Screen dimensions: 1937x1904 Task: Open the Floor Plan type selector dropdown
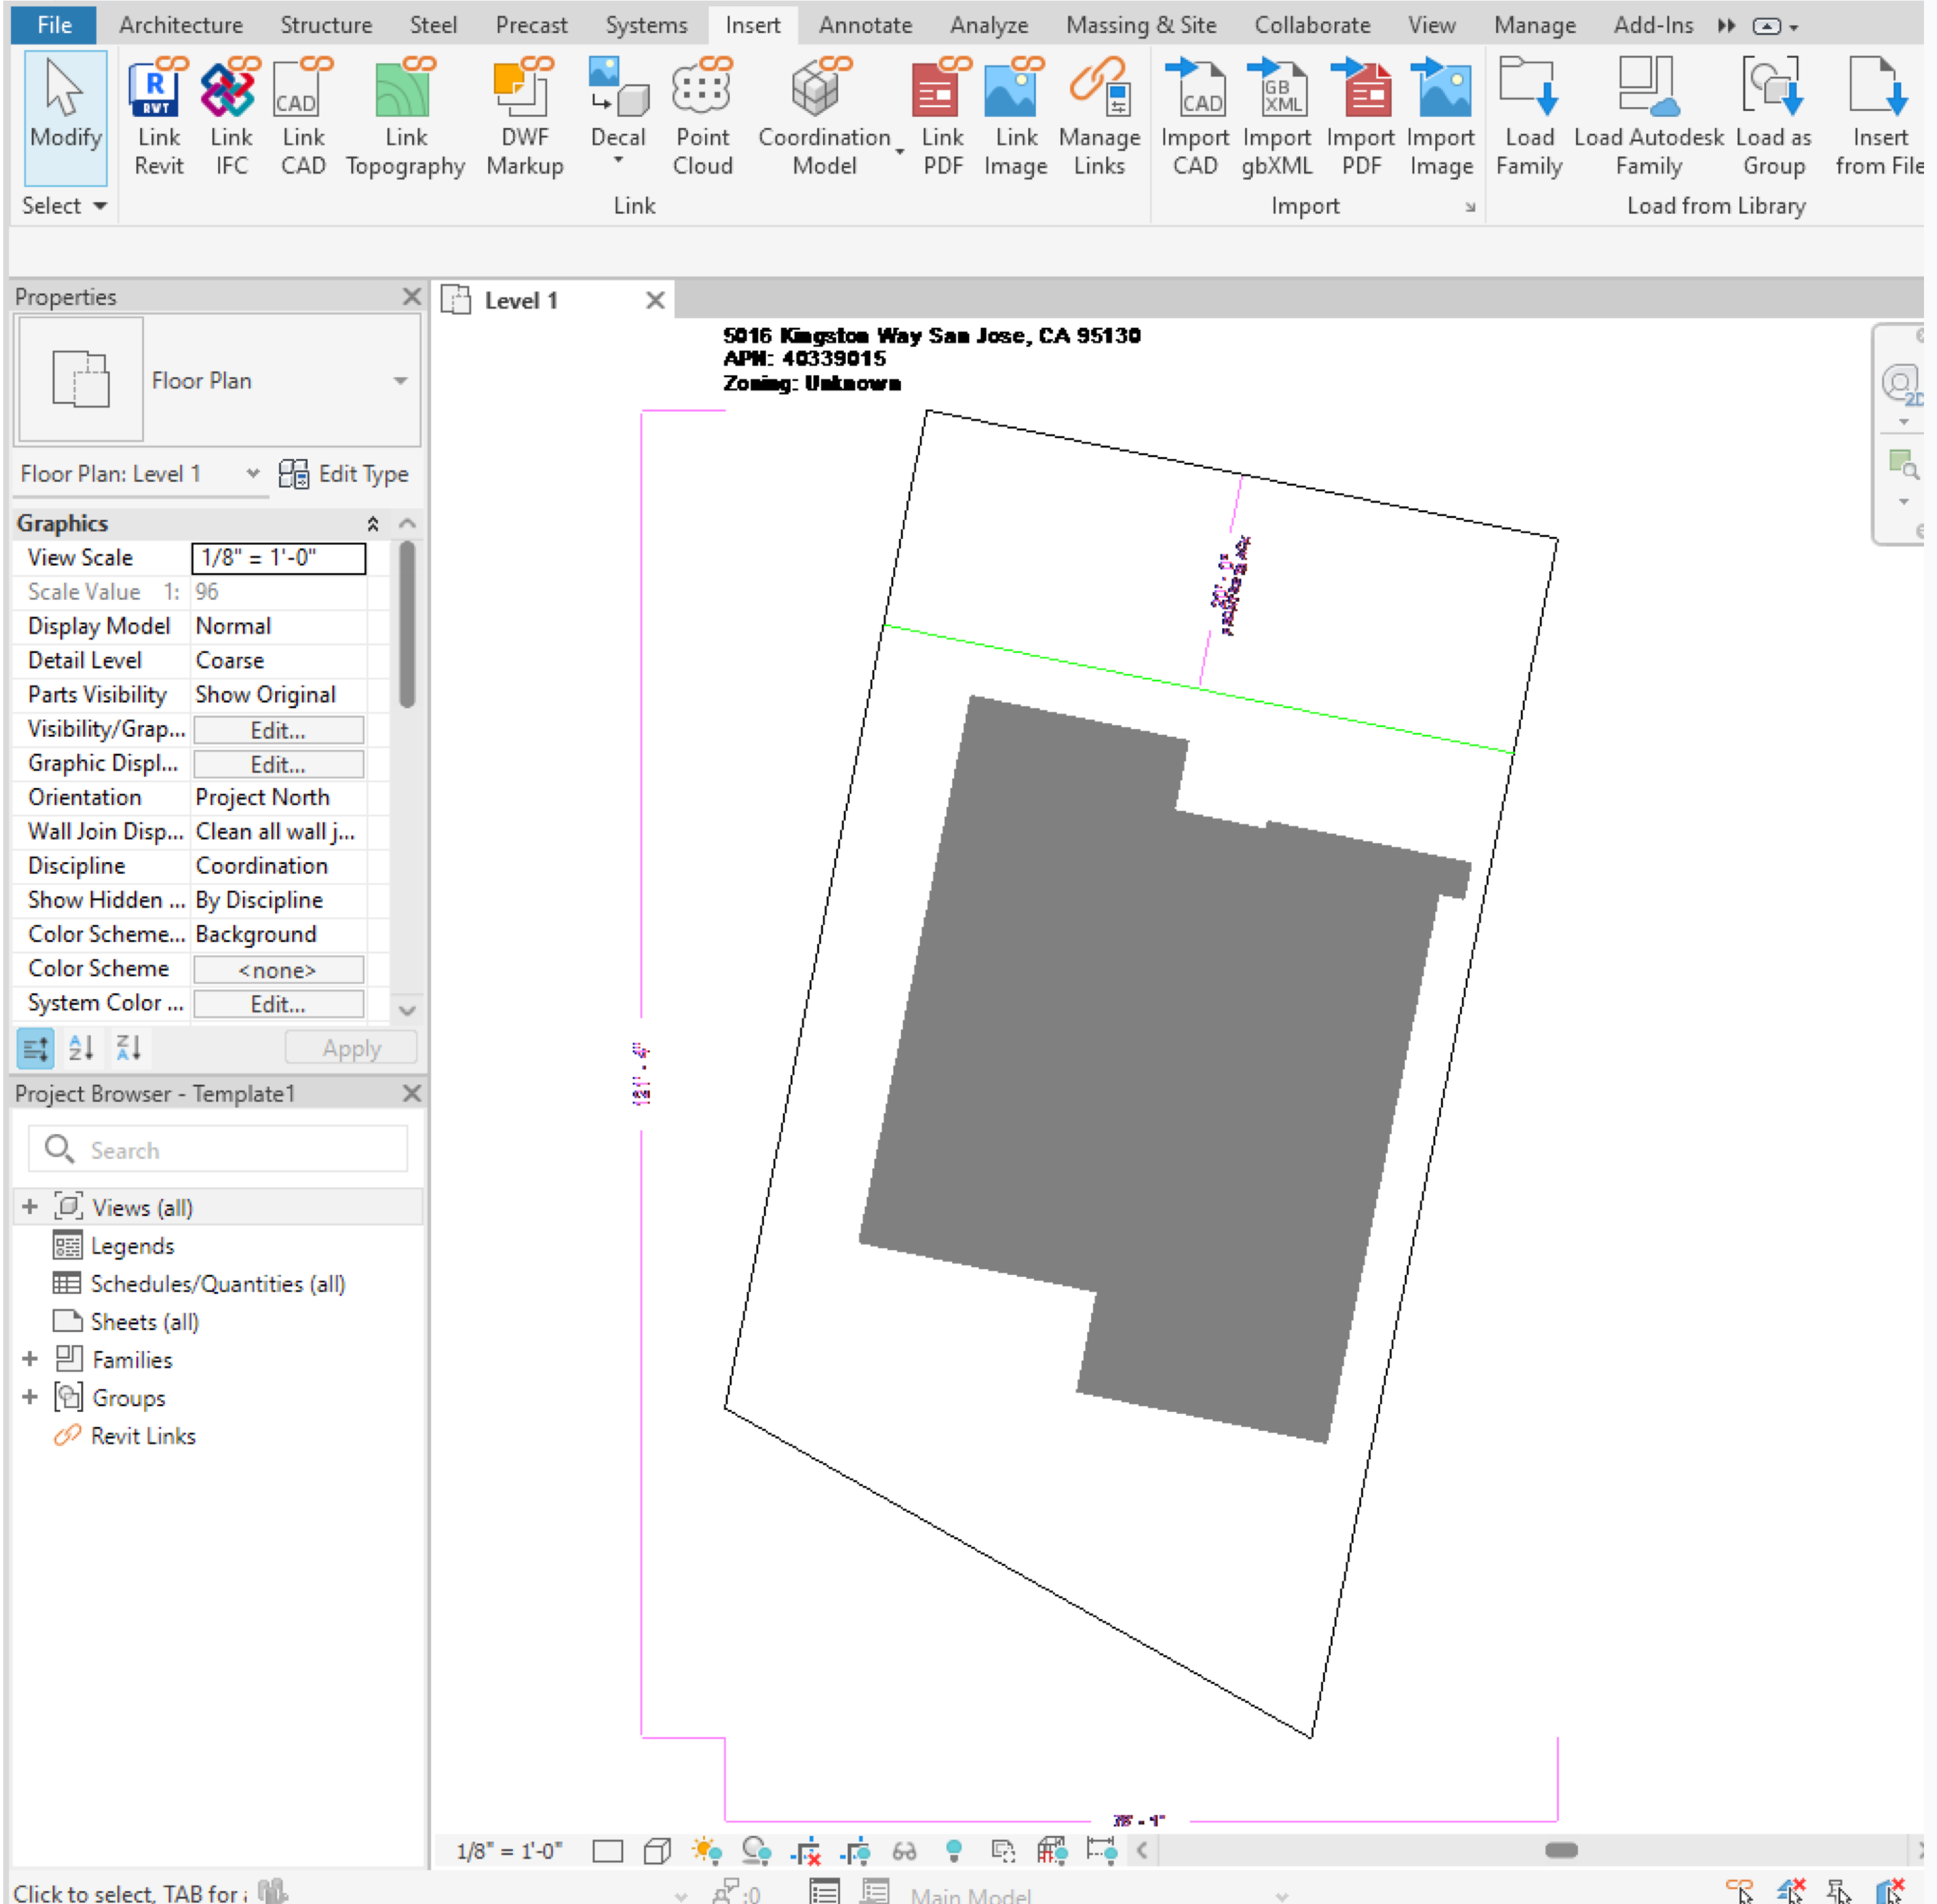click(400, 381)
